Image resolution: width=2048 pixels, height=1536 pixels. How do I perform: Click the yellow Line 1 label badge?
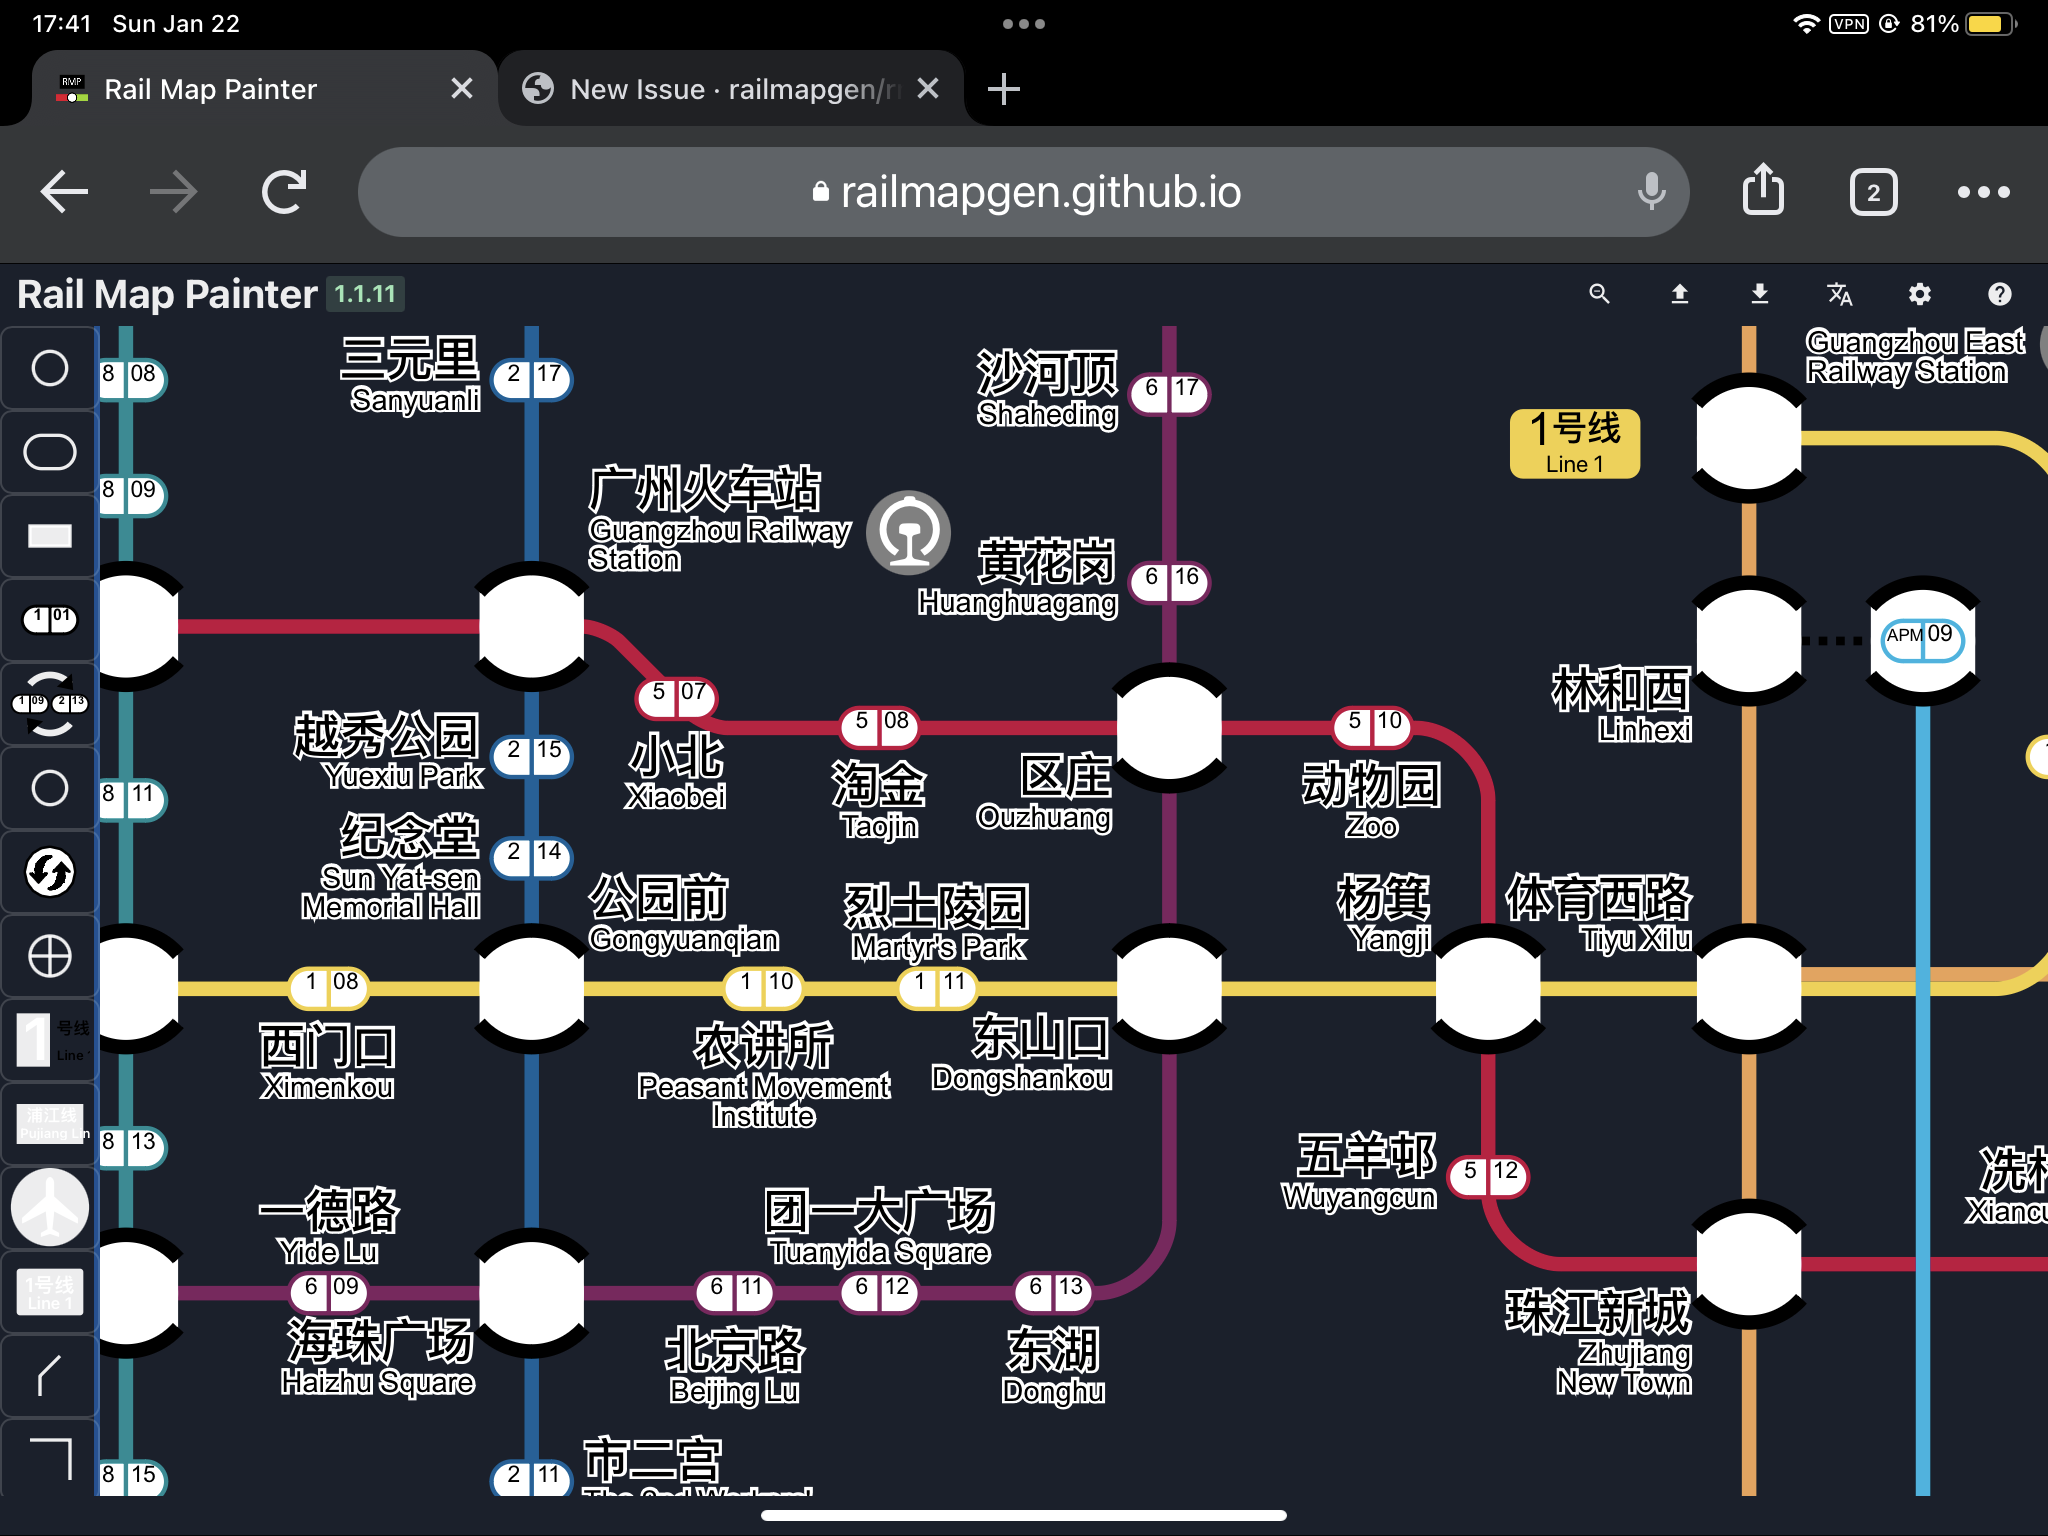[x=1574, y=443]
